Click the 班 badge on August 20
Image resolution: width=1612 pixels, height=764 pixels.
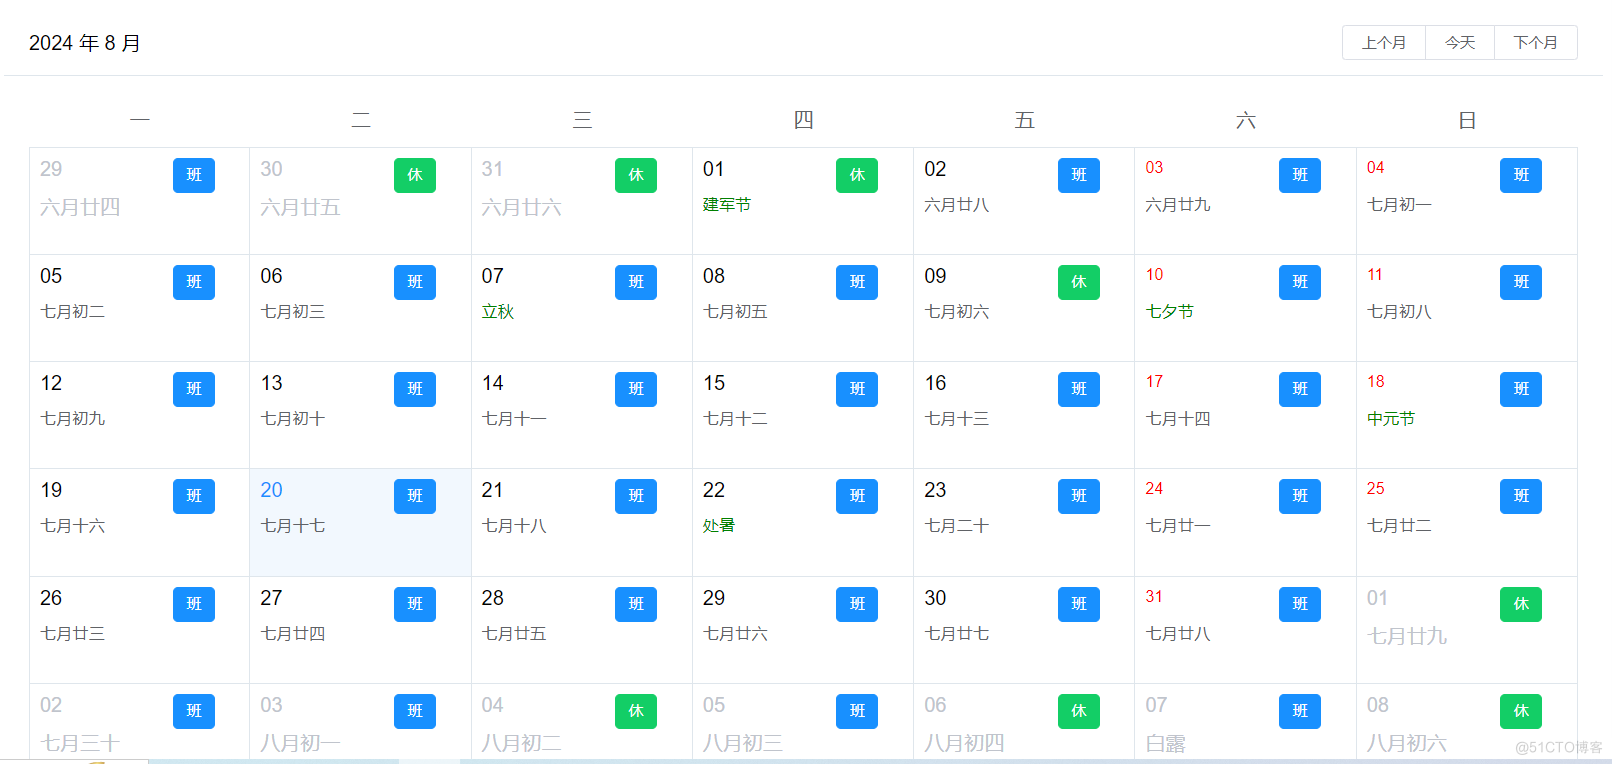[x=415, y=496]
